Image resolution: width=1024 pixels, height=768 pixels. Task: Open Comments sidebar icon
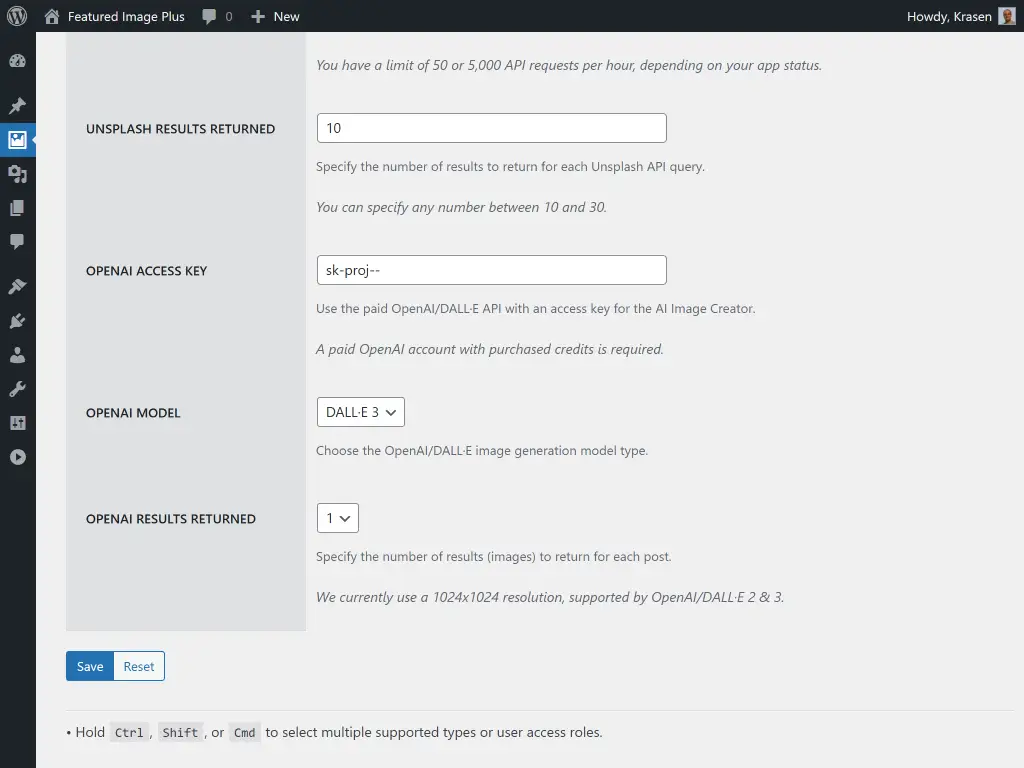point(18,242)
